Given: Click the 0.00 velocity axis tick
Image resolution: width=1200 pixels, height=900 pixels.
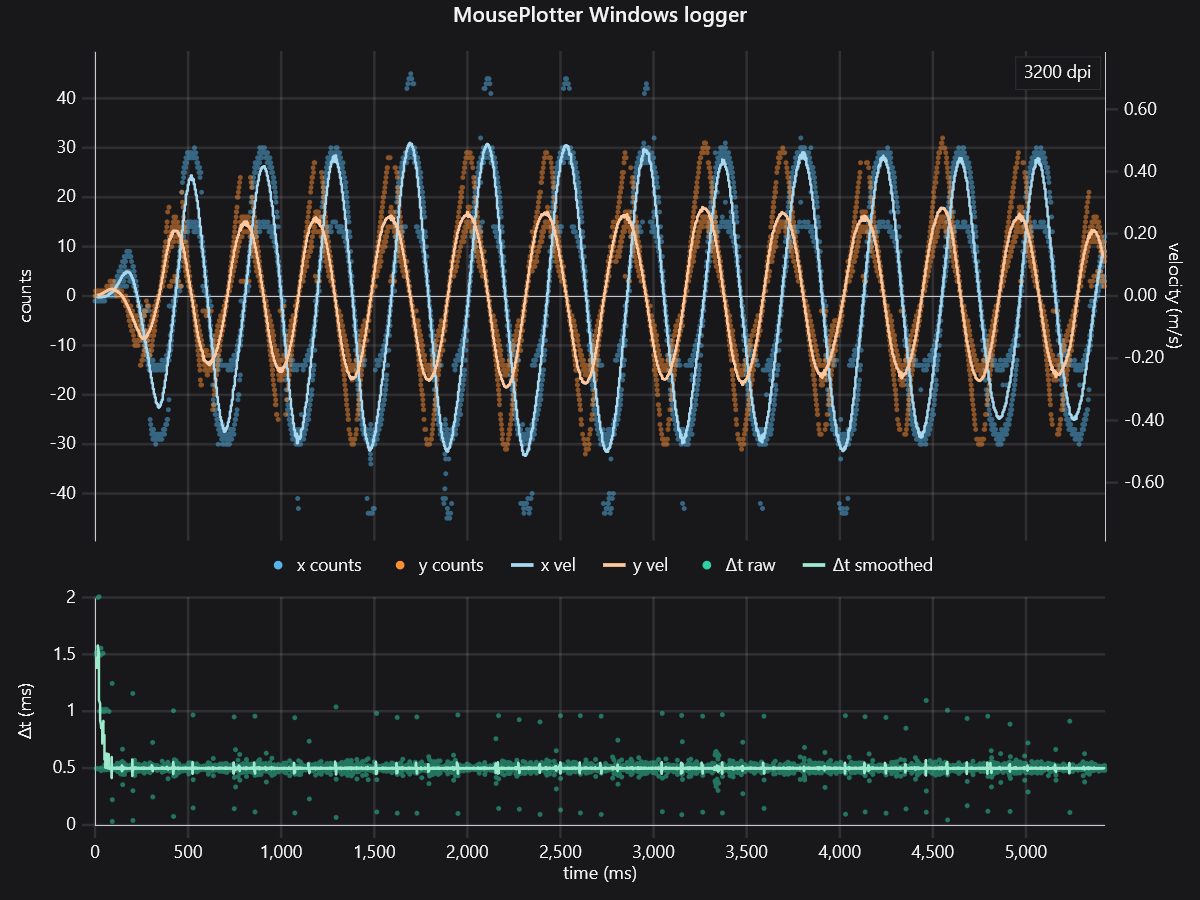Looking at the screenshot, I should tap(1138, 295).
